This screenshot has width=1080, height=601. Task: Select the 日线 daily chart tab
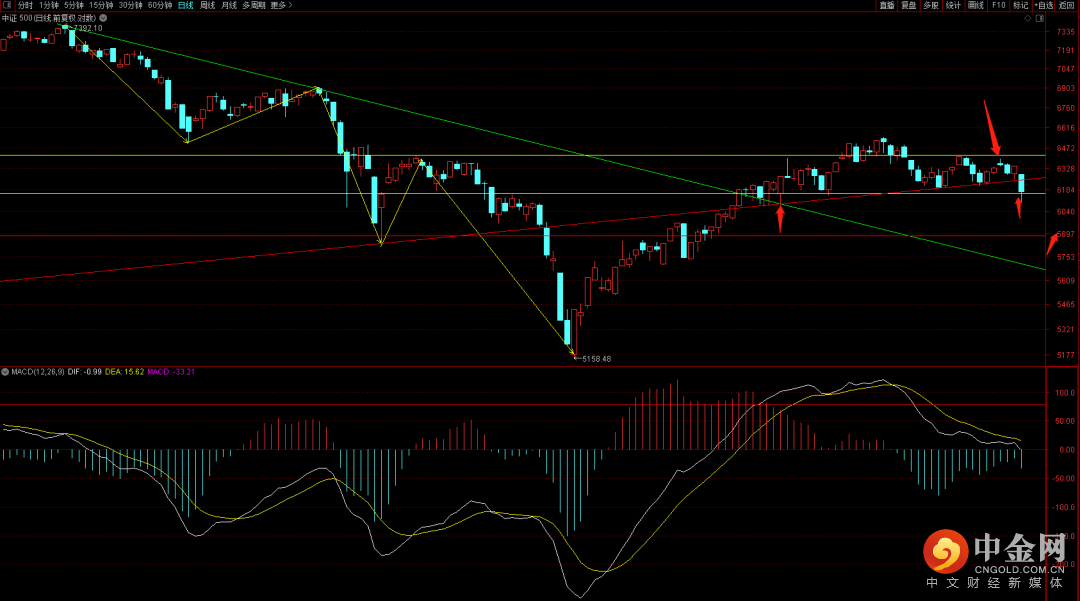(185, 5)
